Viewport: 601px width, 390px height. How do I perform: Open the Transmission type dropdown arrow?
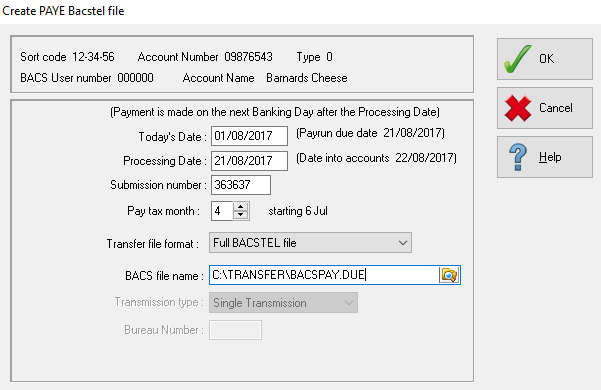click(x=348, y=303)
